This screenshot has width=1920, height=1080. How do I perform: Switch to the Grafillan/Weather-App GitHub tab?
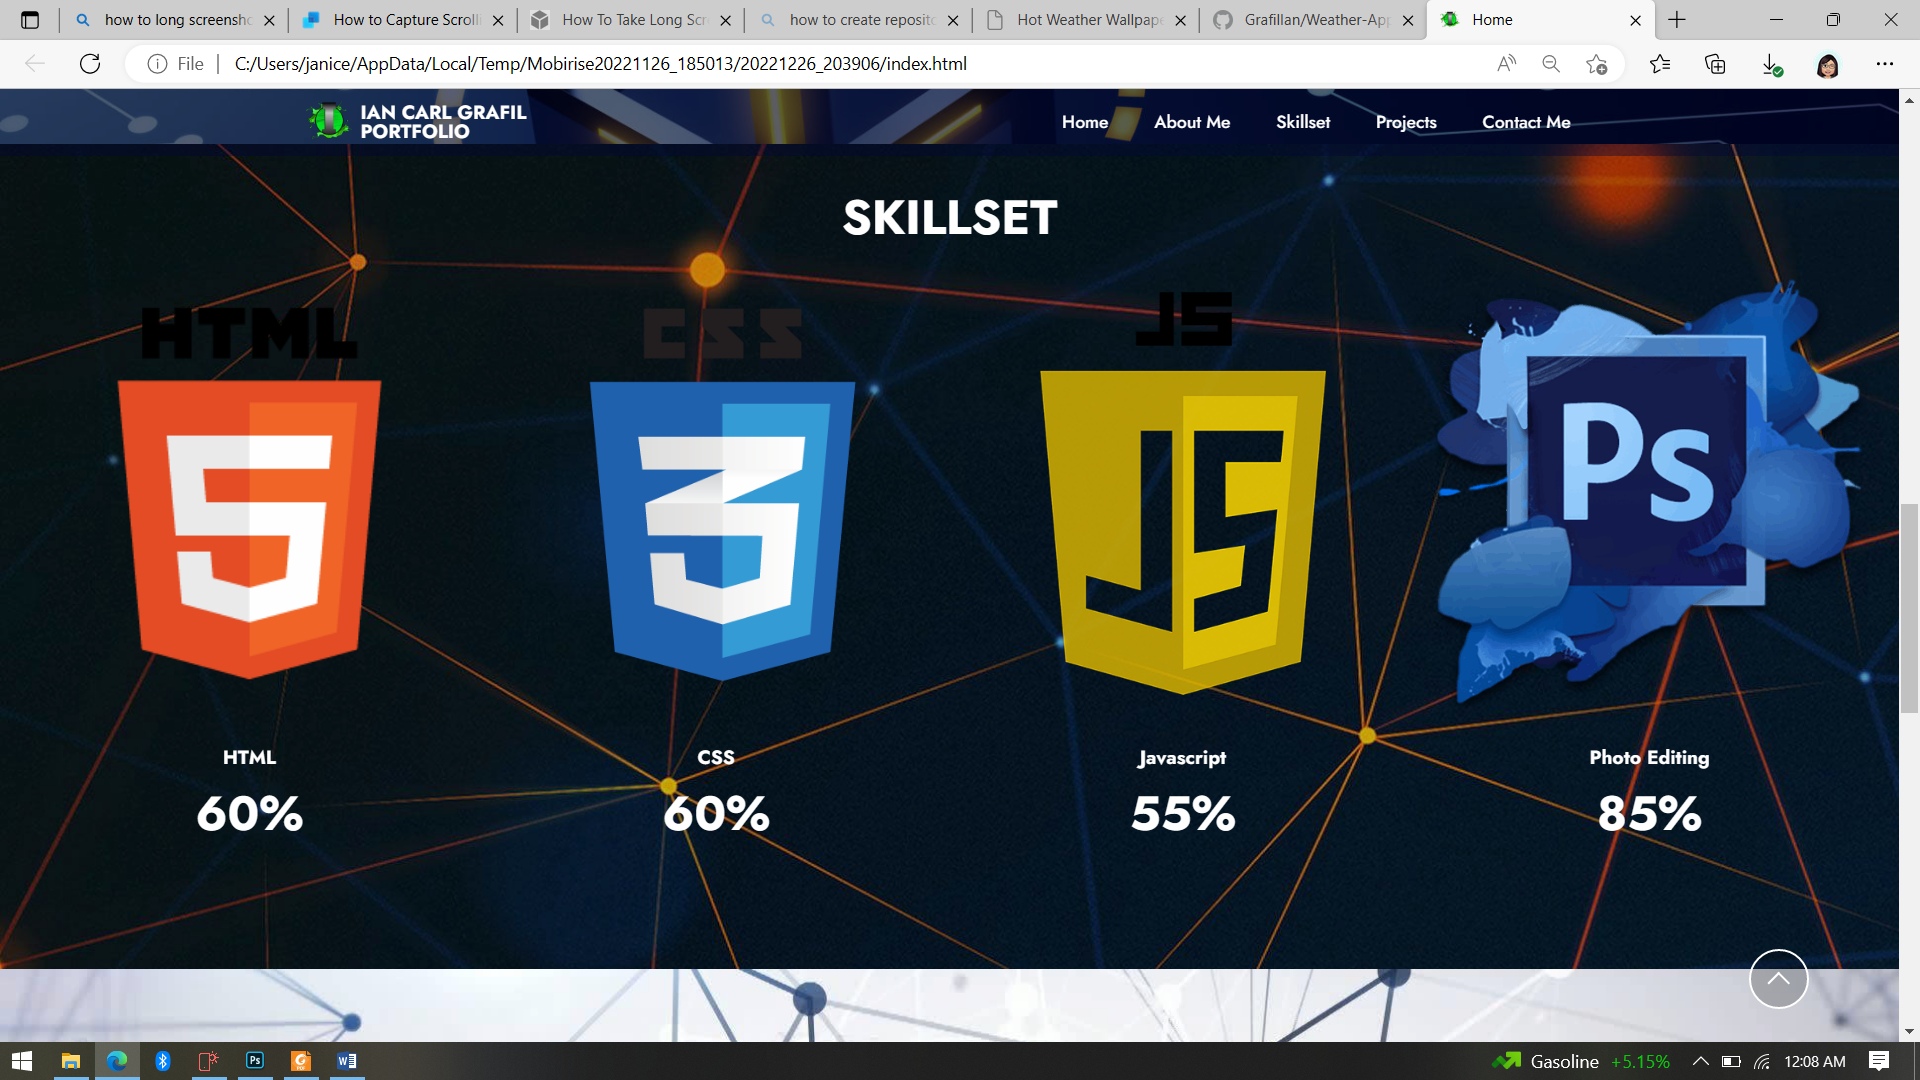[1310, 19]
